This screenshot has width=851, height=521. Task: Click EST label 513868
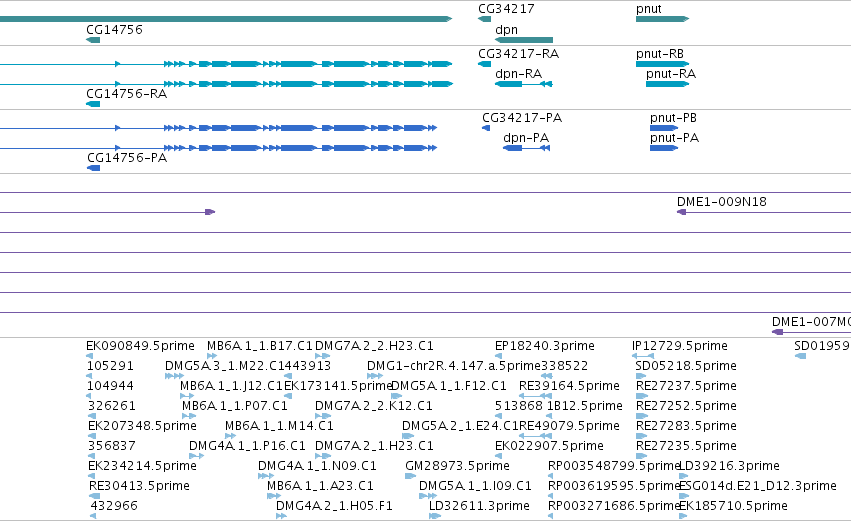[518, 406]
